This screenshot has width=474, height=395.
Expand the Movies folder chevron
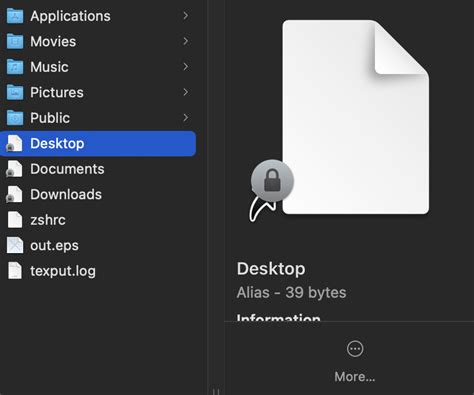186,41
